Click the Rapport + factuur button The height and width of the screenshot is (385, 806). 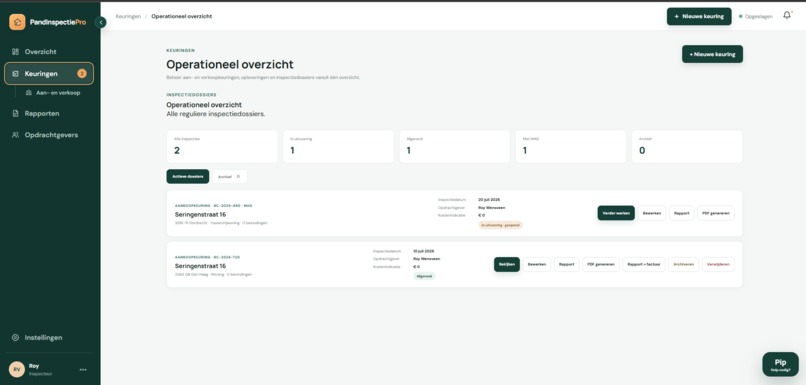[x=644, y=264]
